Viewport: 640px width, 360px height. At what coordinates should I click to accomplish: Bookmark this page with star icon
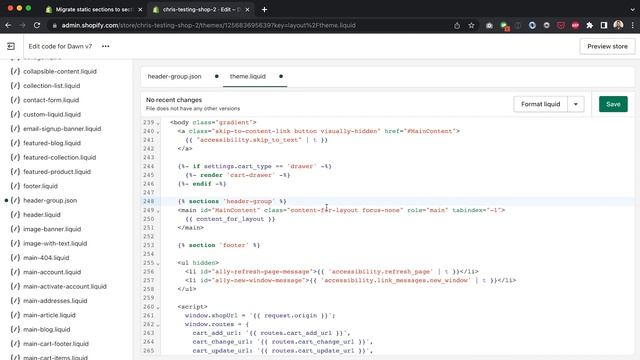click(471, 25)
